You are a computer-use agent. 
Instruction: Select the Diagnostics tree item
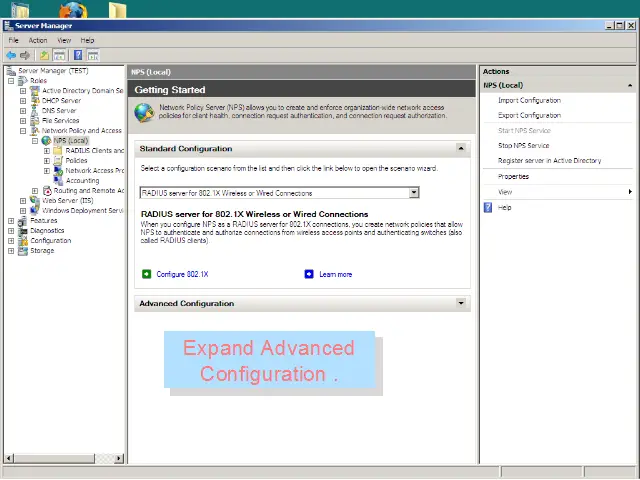pyautogui.click(x=47, y=231)
